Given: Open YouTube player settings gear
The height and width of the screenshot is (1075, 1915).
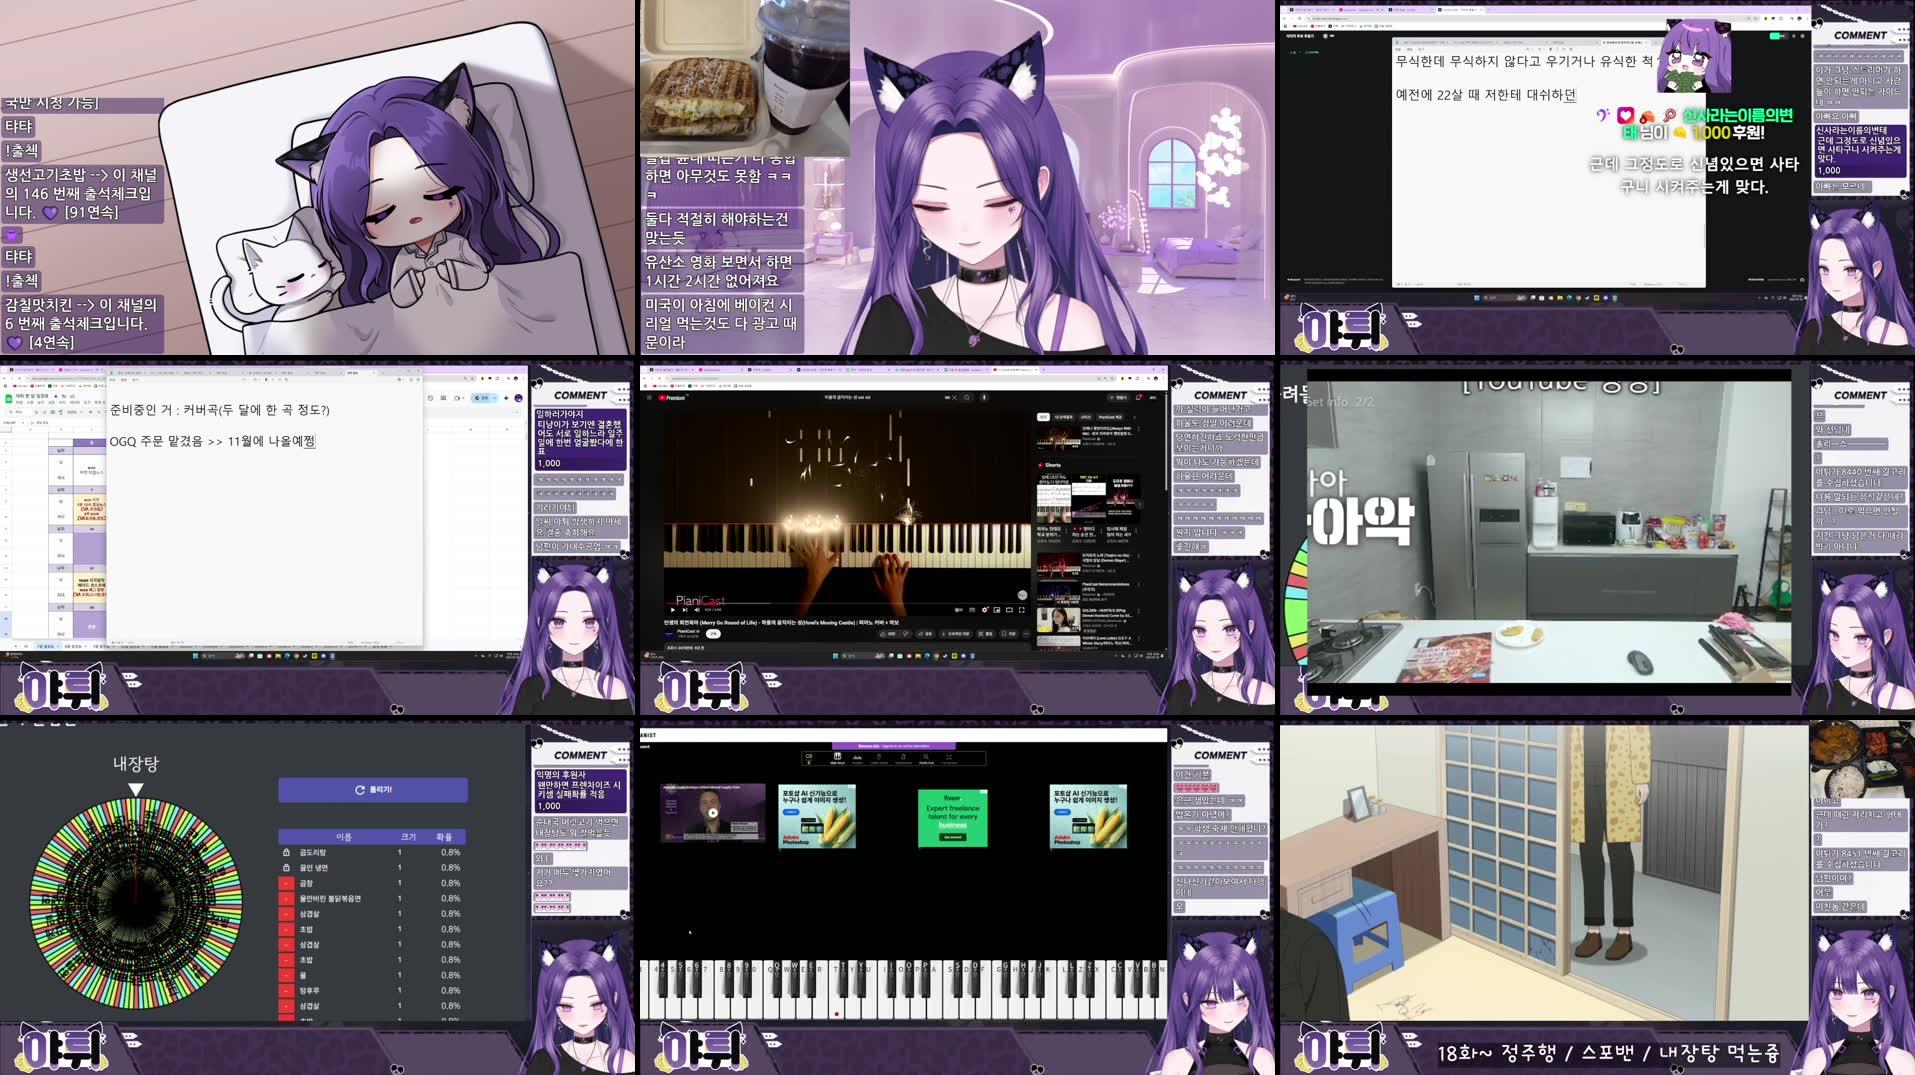Looking at the screenshot, I should [985, 610].
